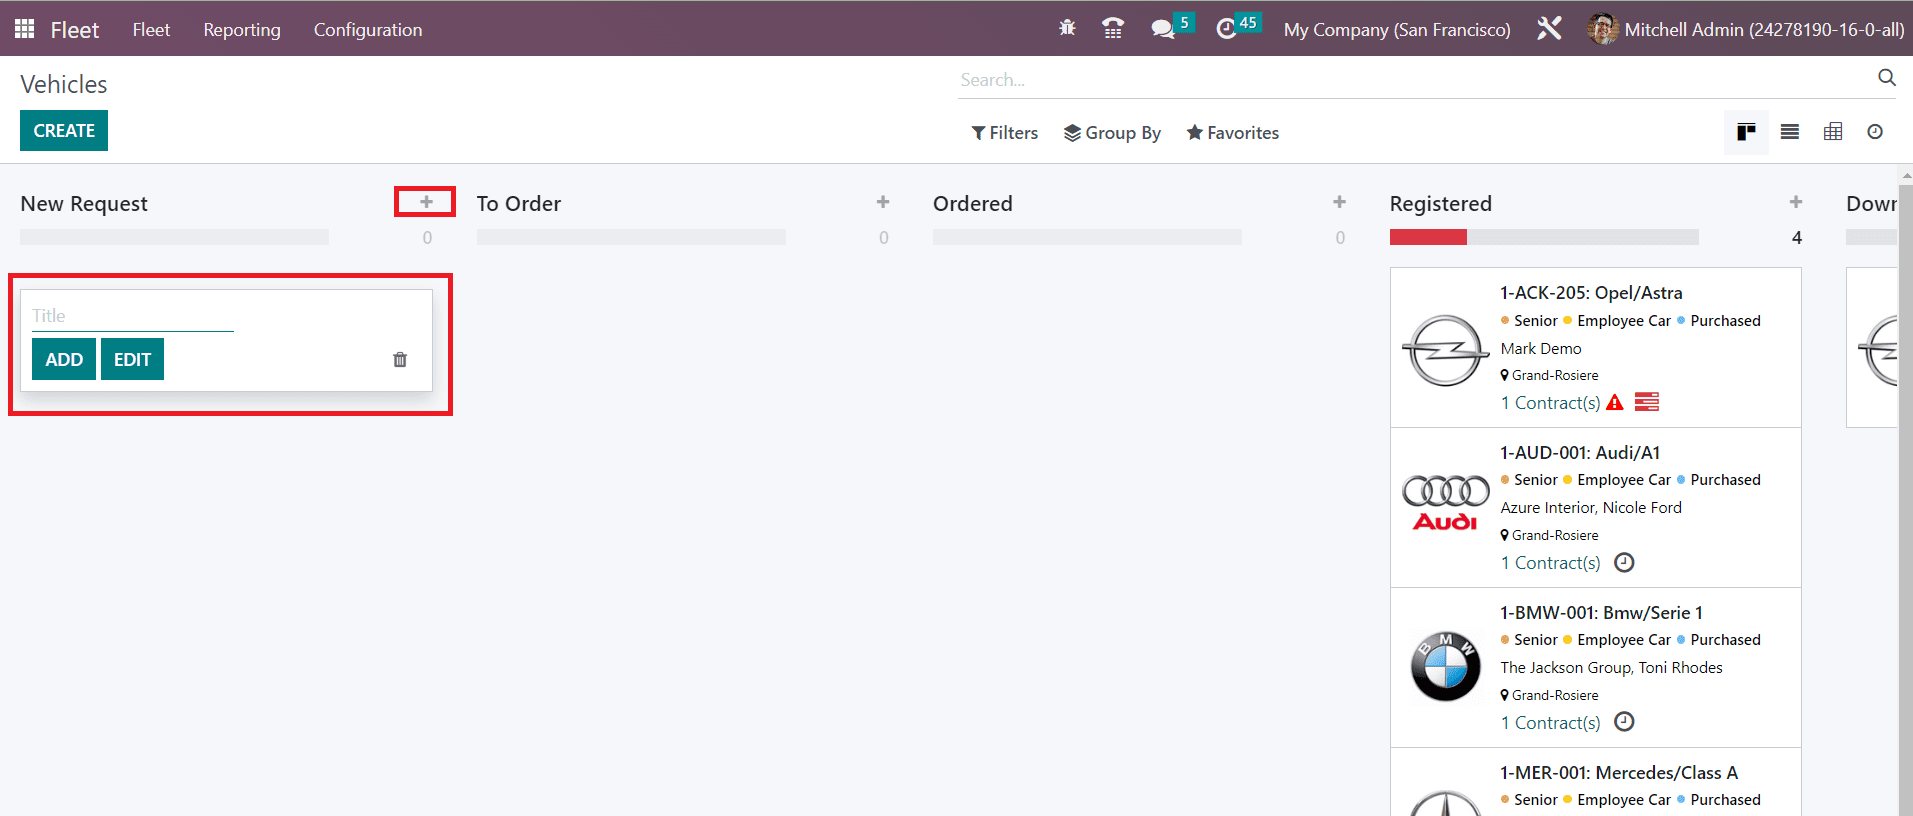Click driver Azure Interior, Nicole Ford
1913x816 pixels.
1591,508
